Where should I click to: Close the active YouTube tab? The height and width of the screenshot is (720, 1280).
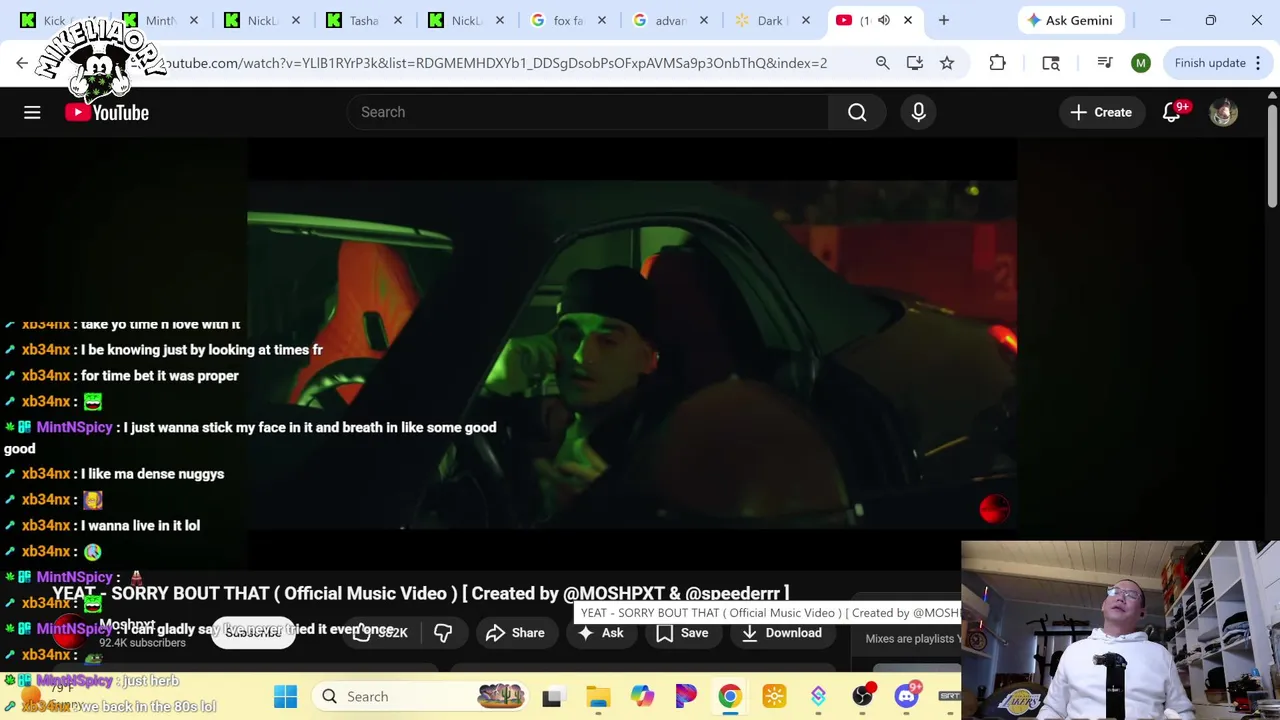(908, 20)
